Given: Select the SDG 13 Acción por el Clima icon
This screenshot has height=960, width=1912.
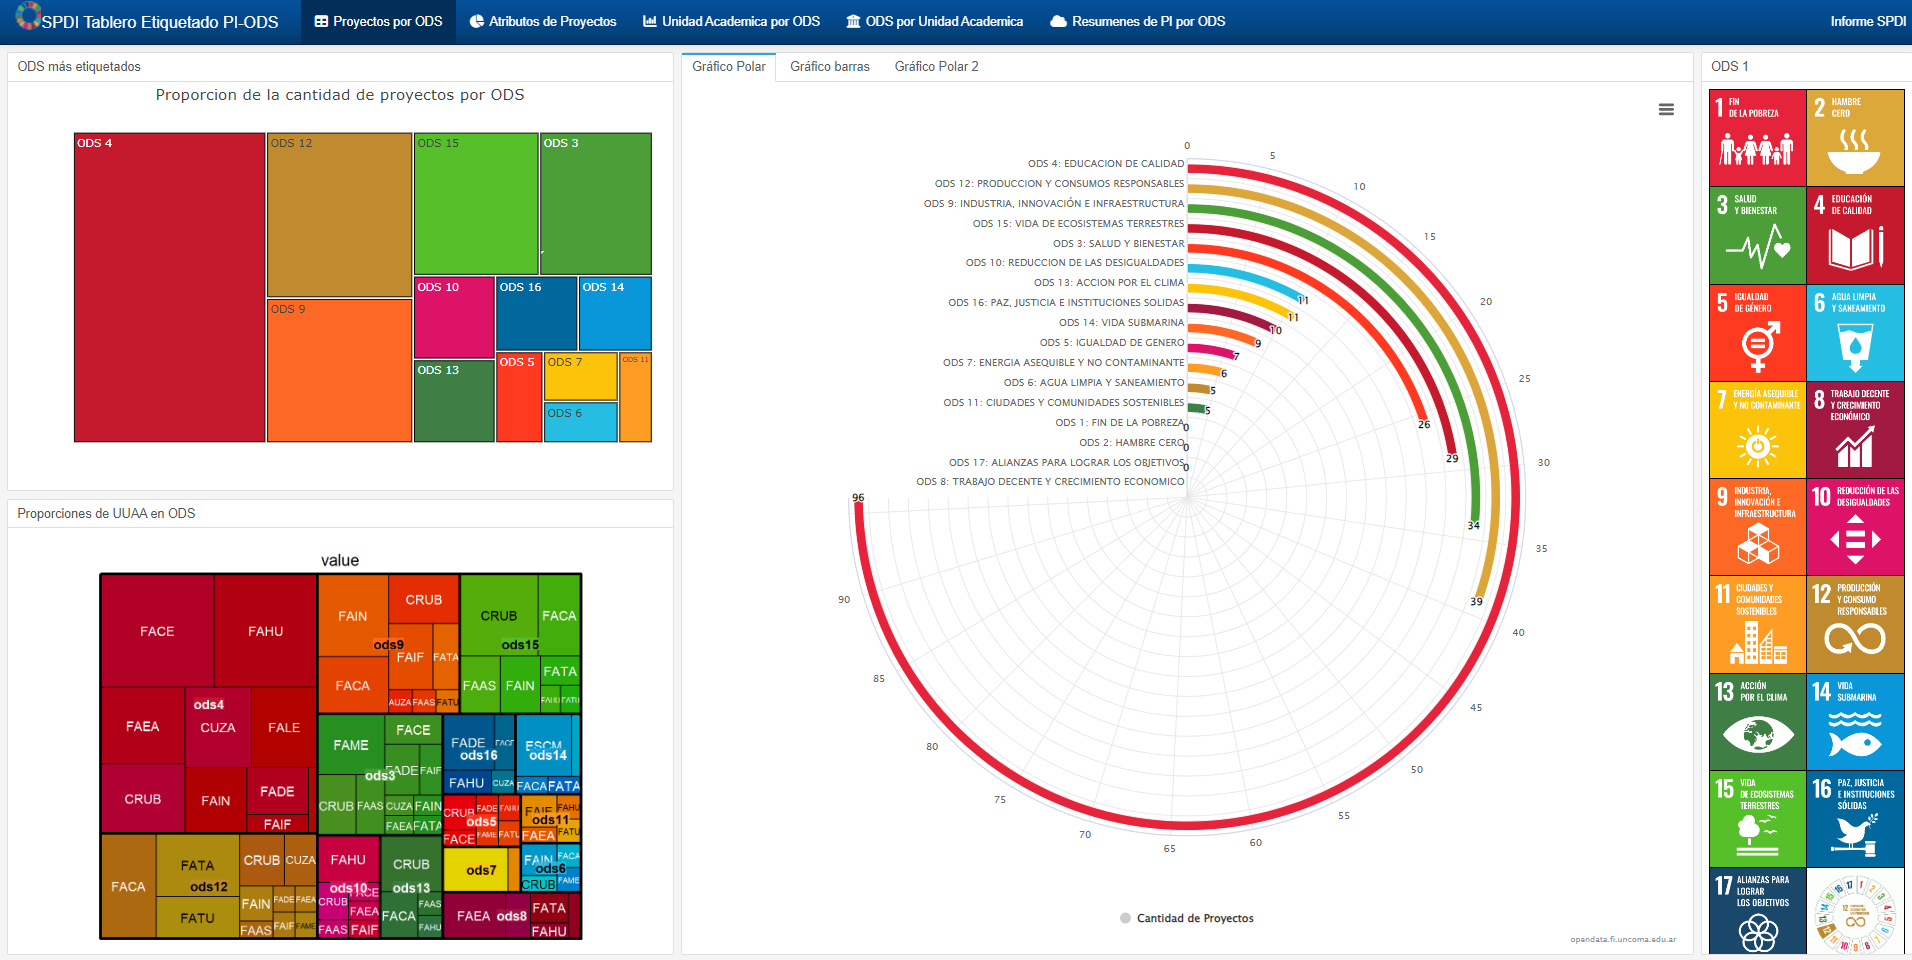Looking at the screenshot, I should [x=1757, y=722].
